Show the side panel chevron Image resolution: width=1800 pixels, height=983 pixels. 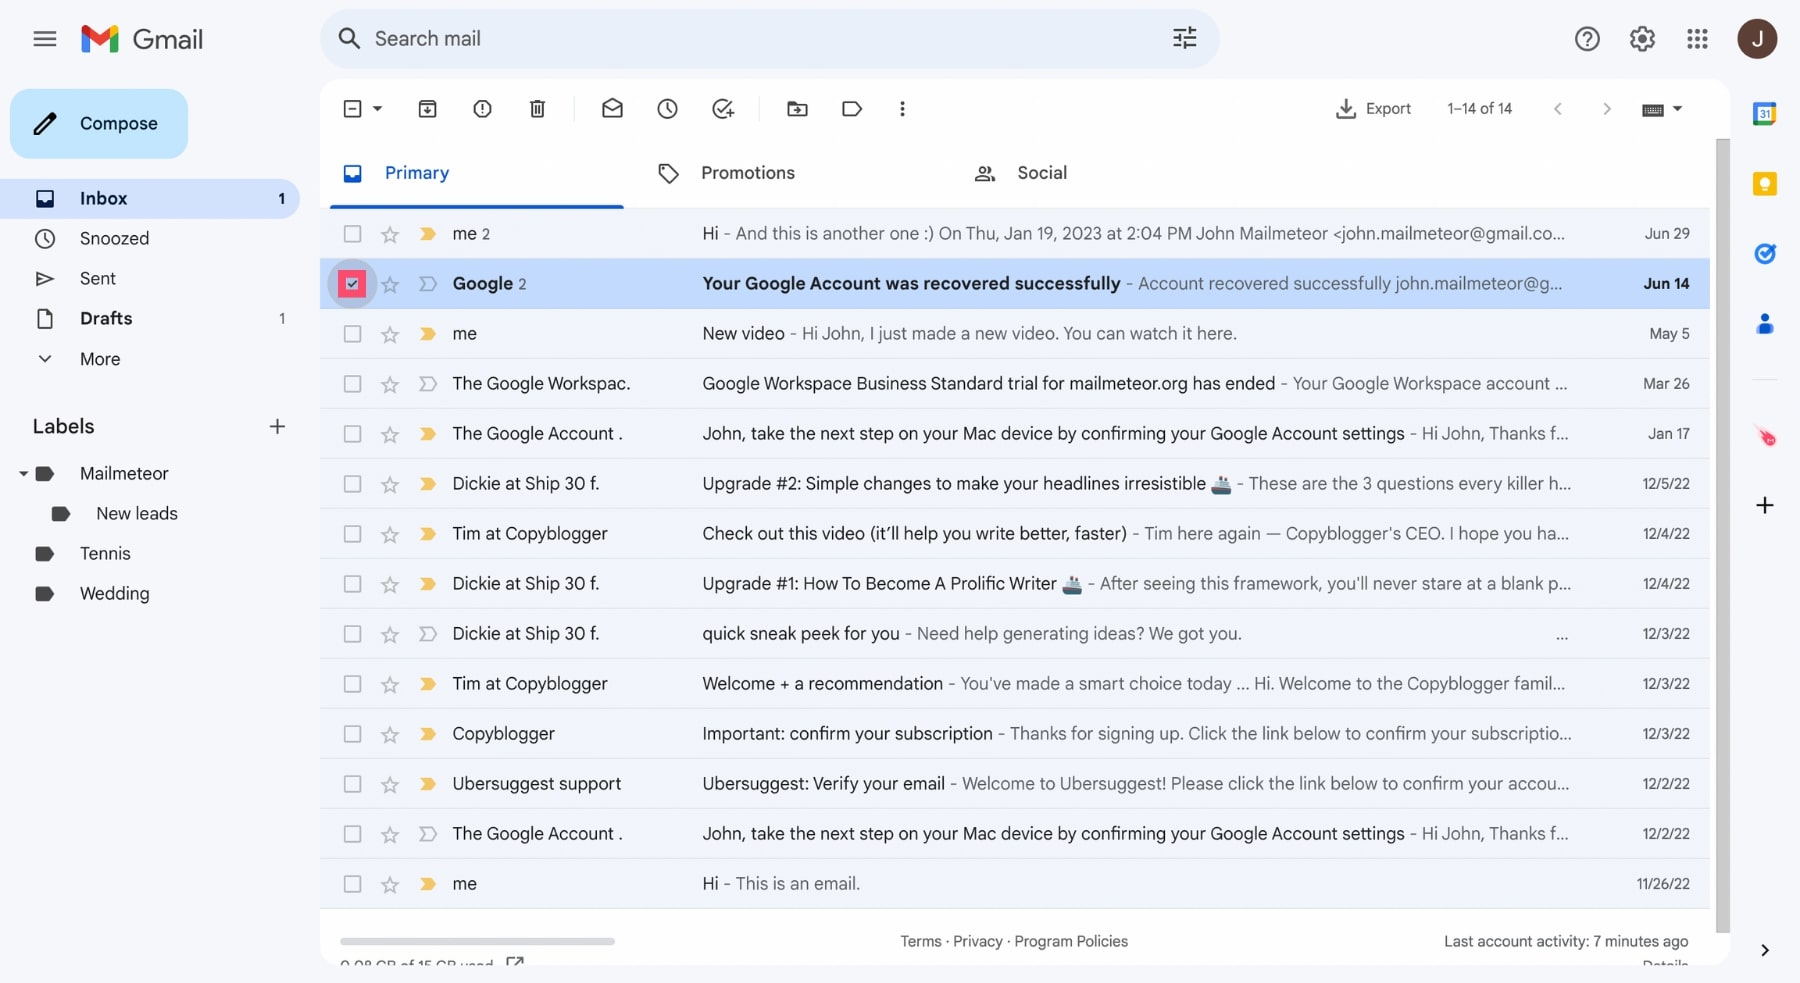(1765, 951)
